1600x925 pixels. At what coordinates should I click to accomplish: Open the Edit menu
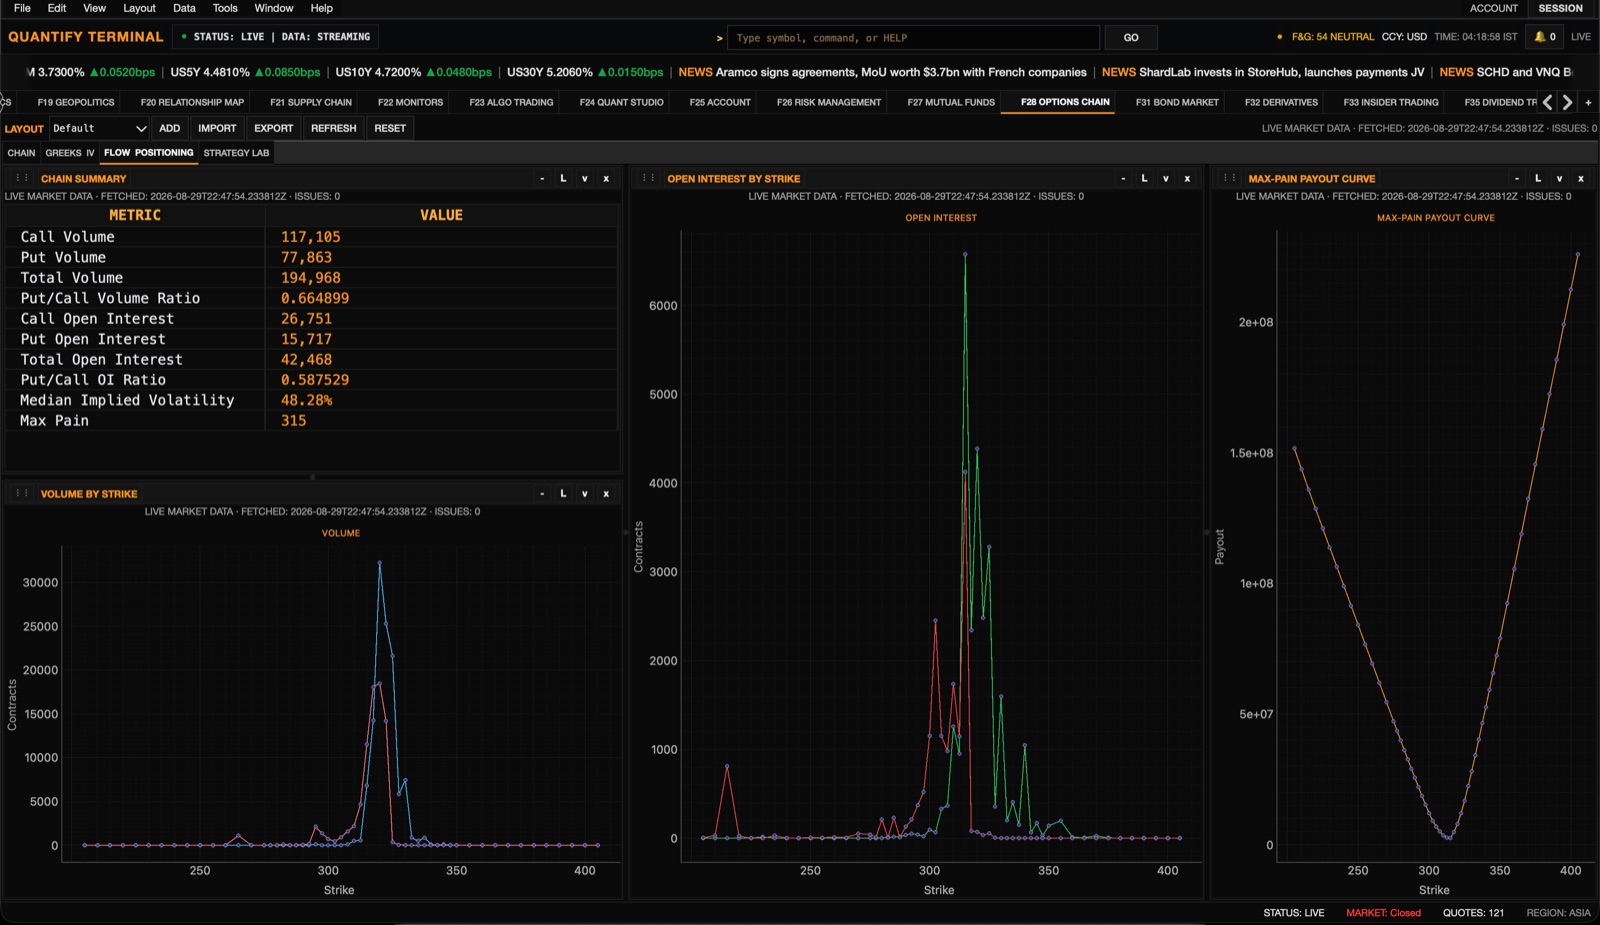57,8
